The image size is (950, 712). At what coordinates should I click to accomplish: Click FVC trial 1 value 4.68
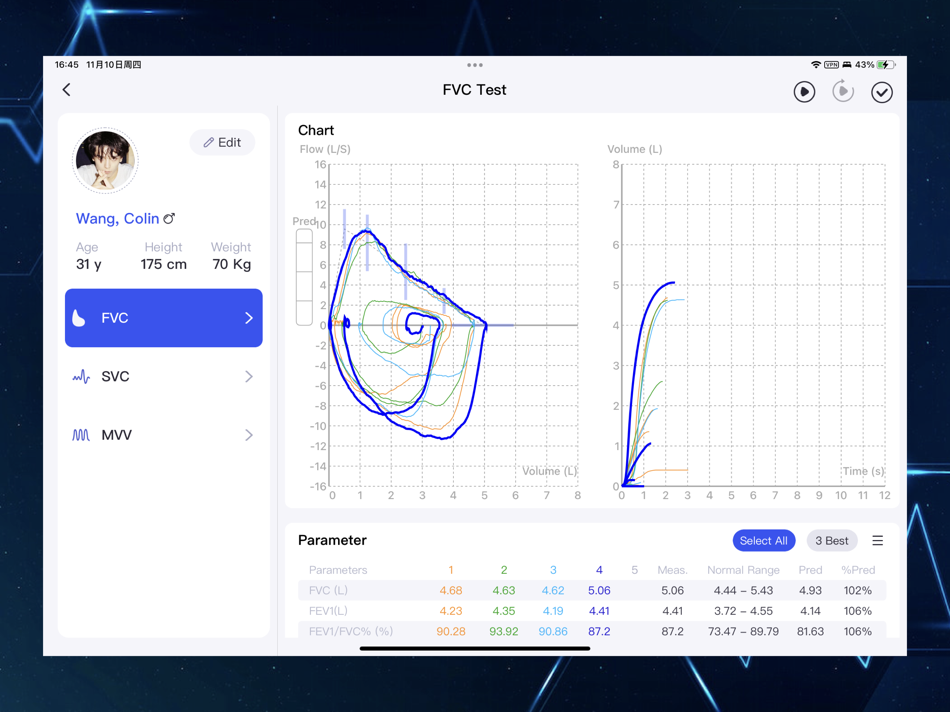click(451, 590)
